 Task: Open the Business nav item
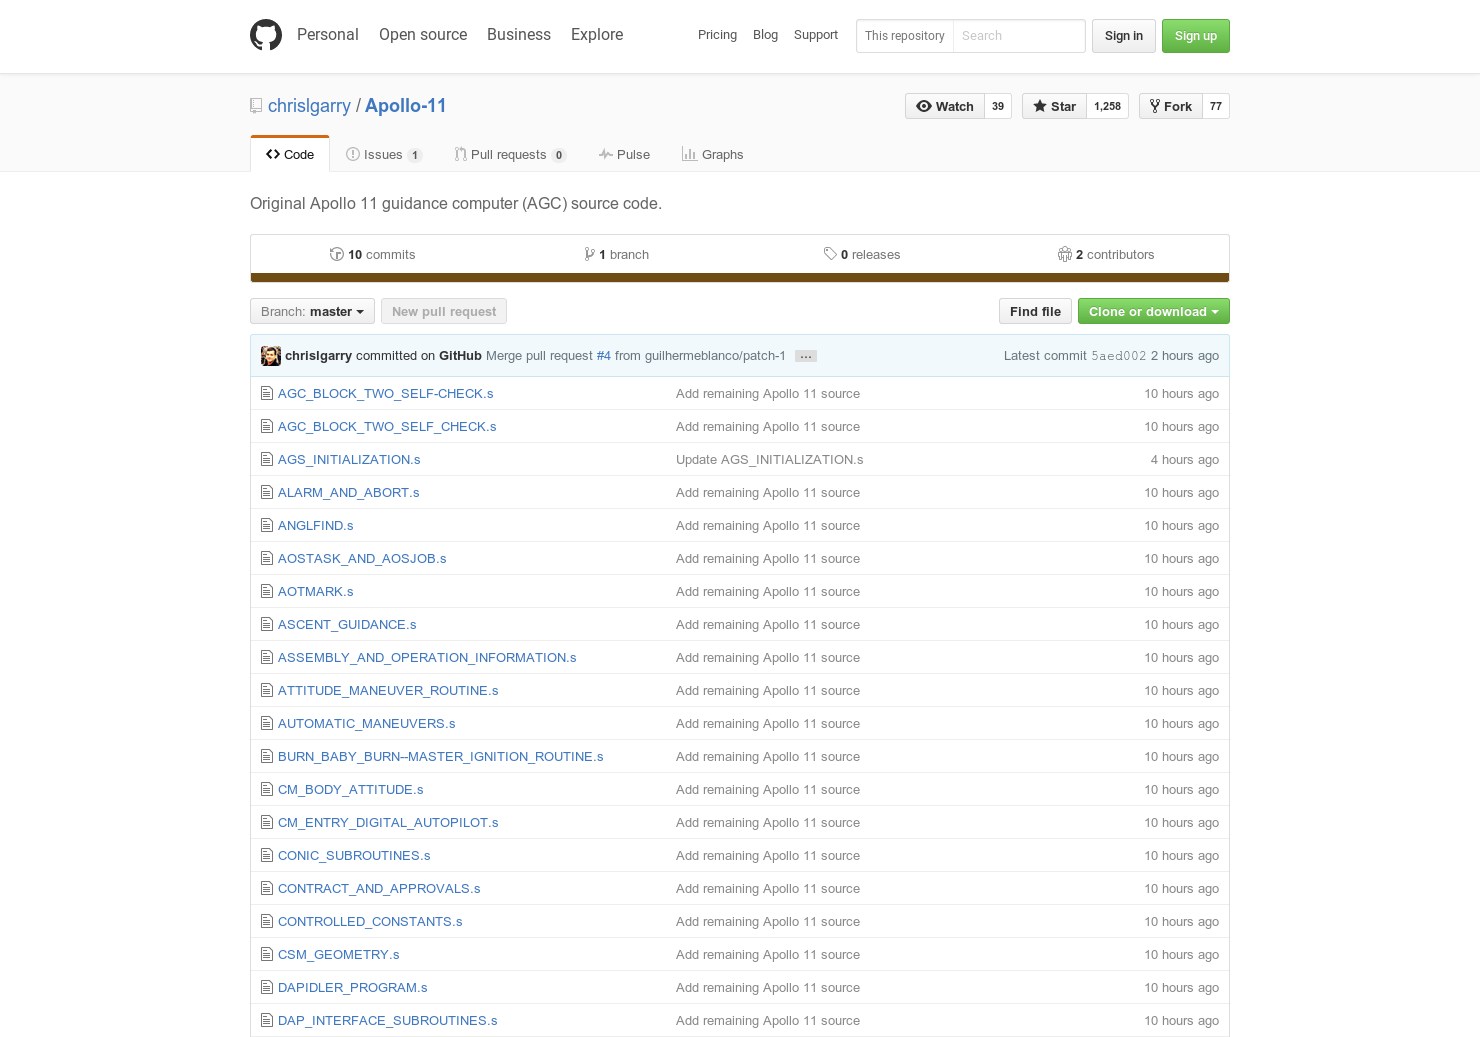pos(519,35)
